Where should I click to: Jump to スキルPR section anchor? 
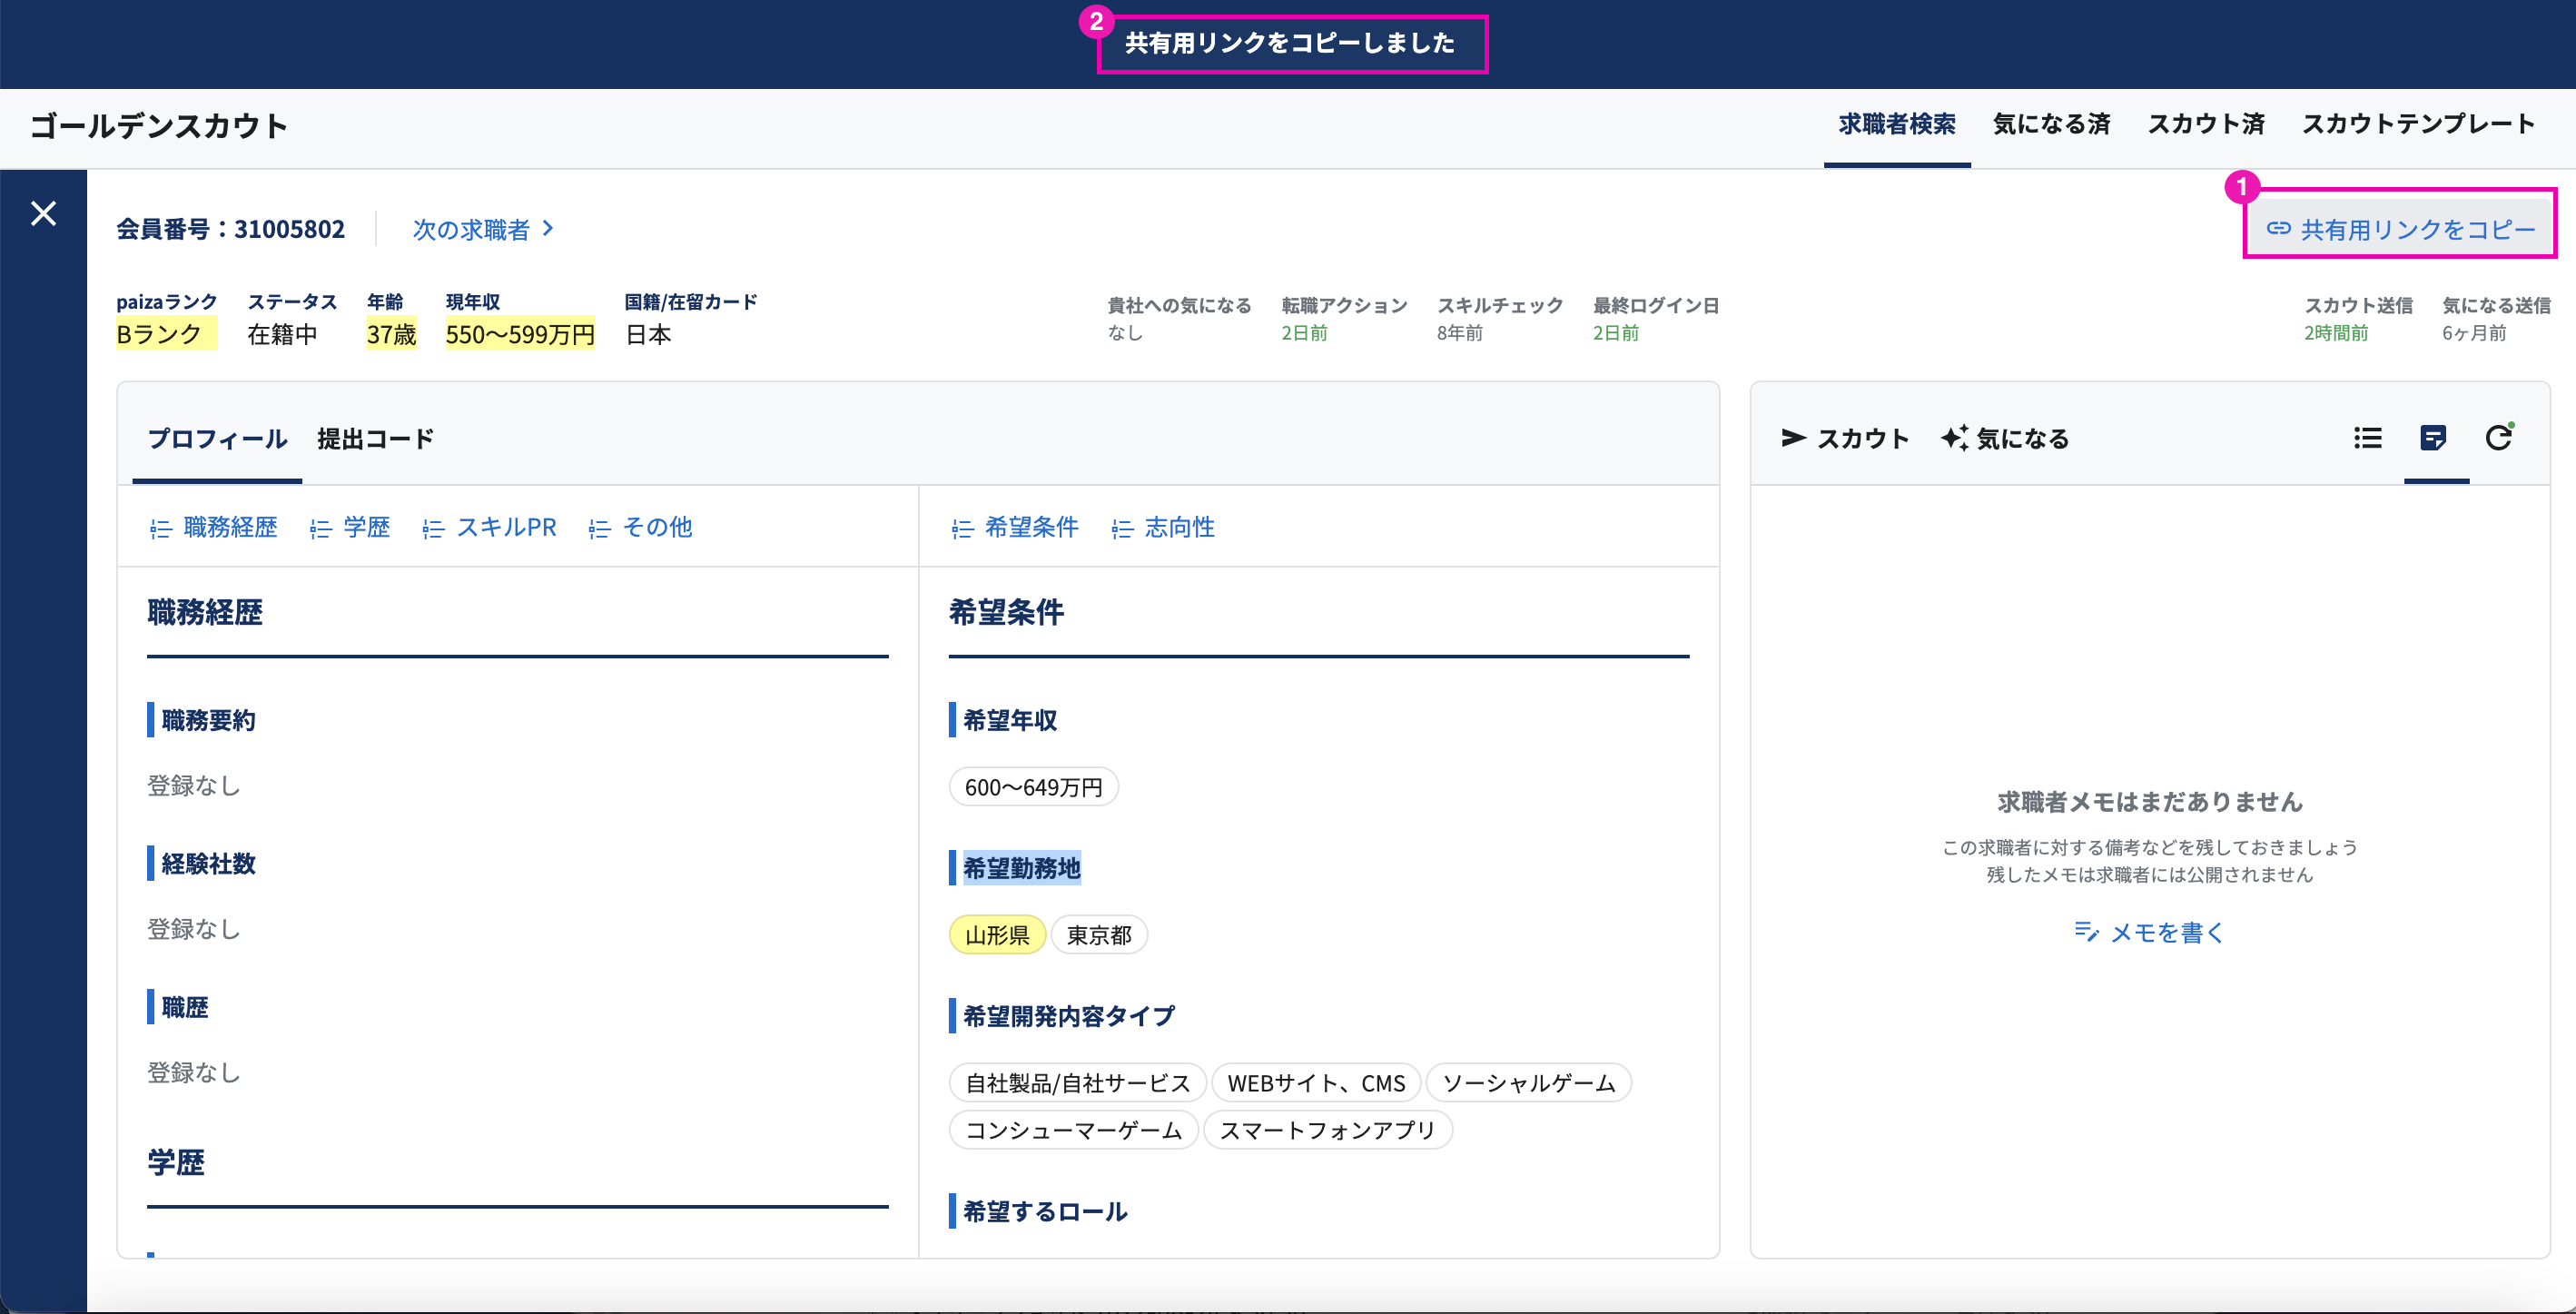coord(490,527)
